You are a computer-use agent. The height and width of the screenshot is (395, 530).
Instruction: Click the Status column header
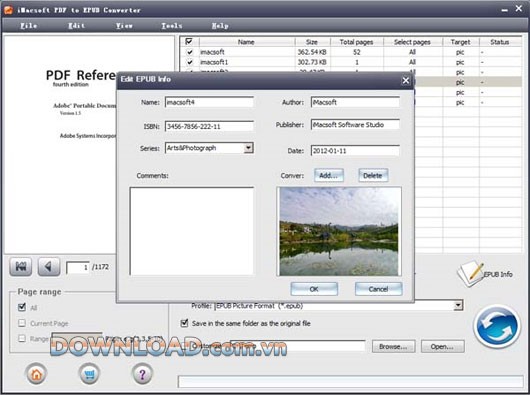pyautogui.click(x=500, y=42)
